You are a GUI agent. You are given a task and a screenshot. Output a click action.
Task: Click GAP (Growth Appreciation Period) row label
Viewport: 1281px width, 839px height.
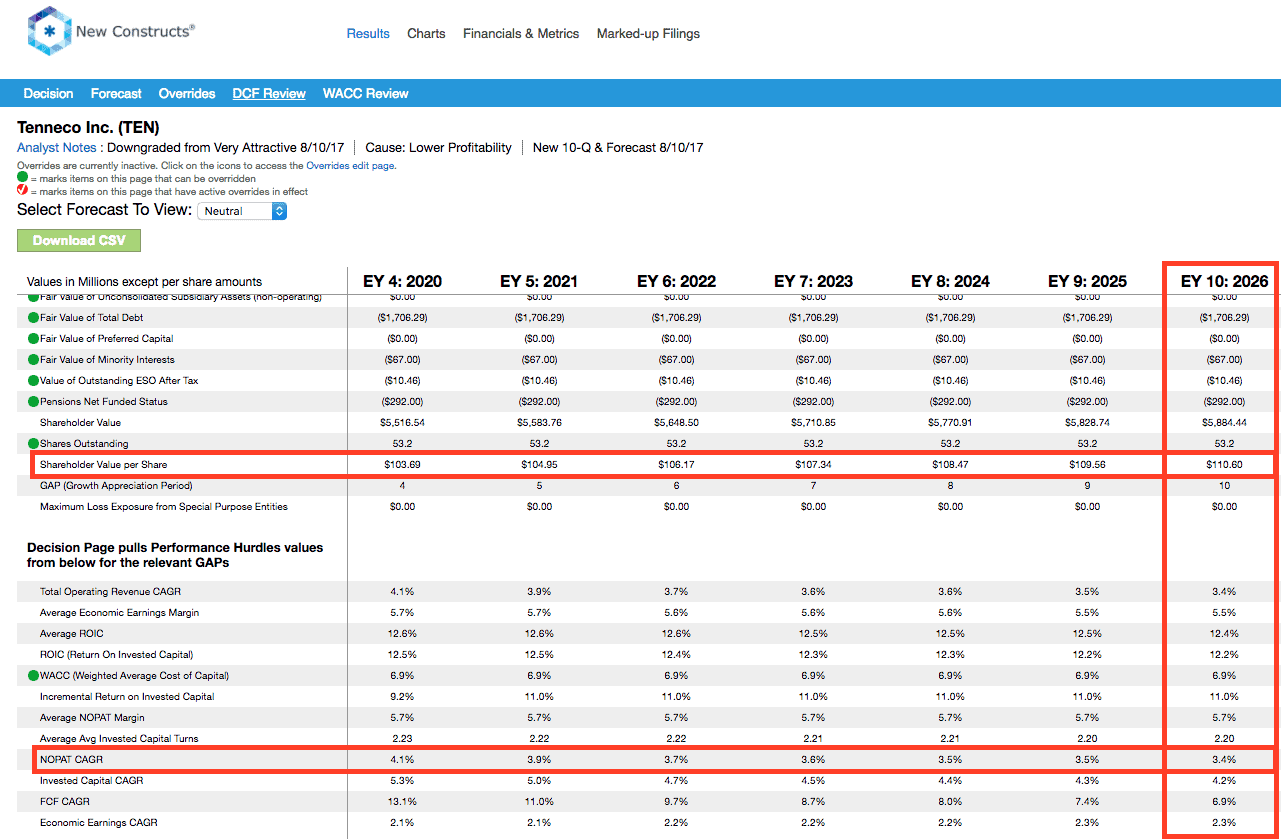[116, 486]
